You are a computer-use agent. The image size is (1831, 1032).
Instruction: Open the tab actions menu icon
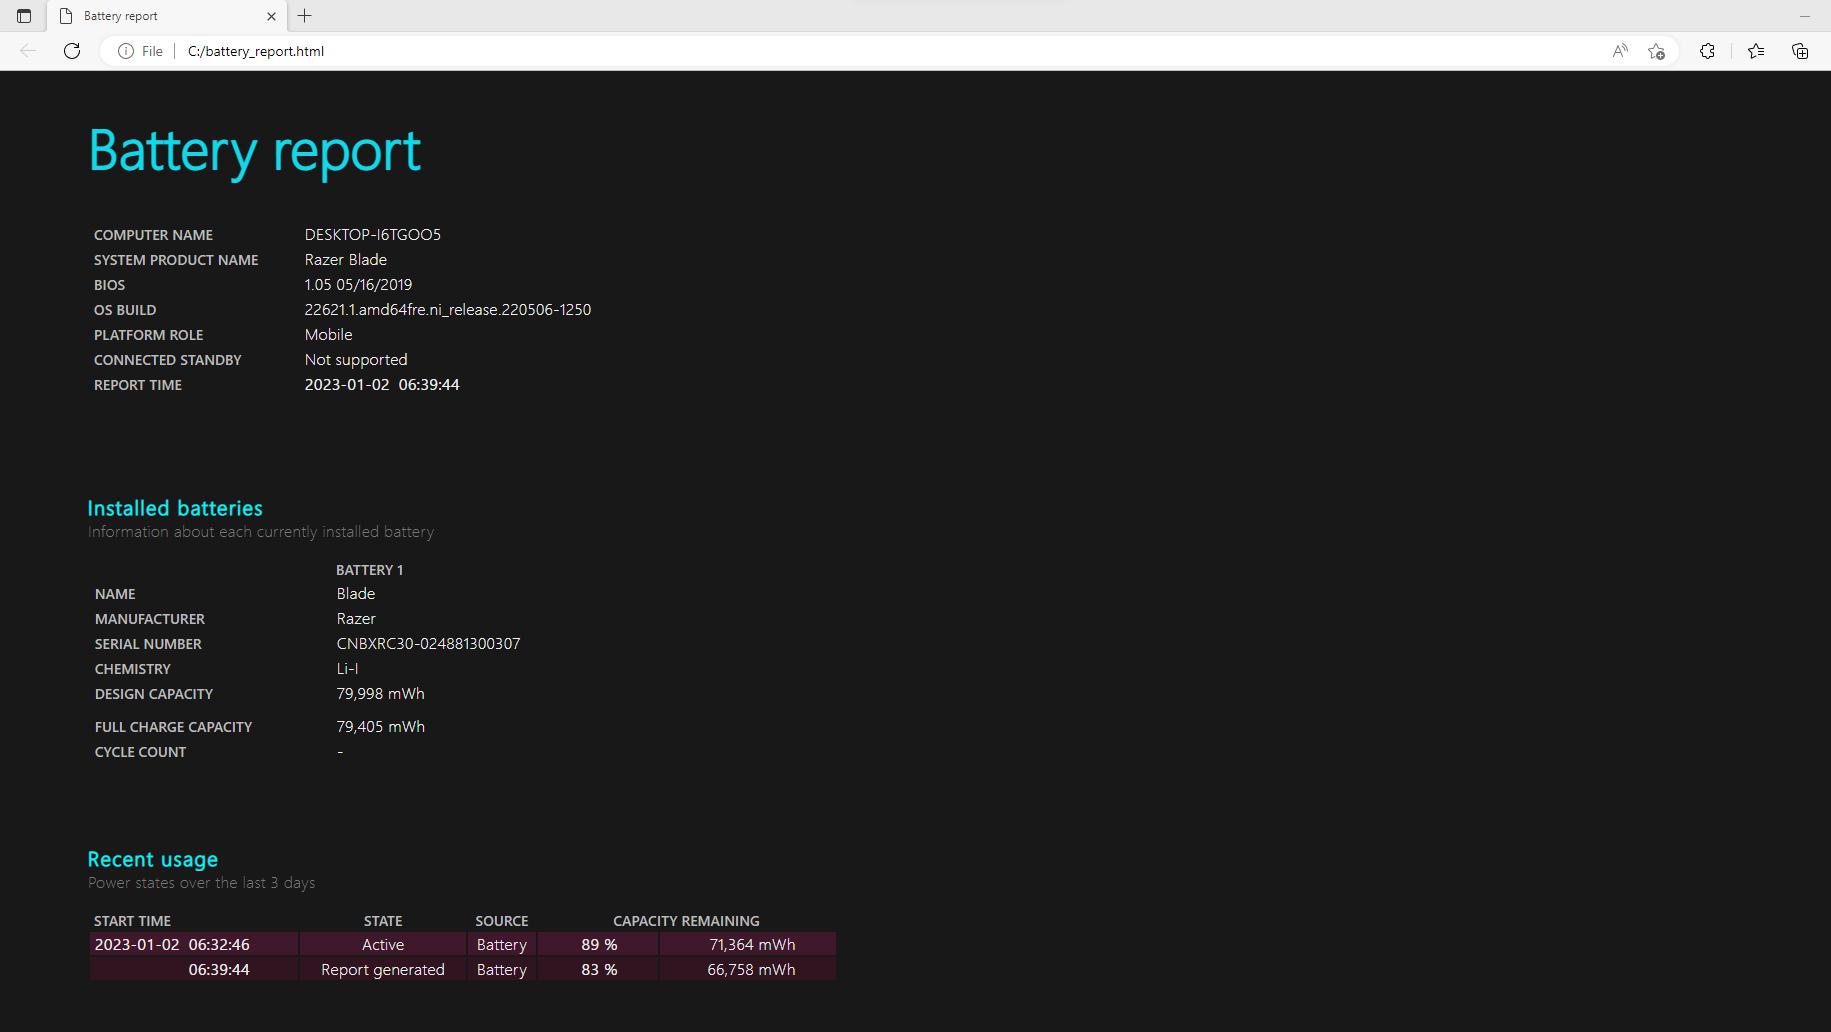(x=24, y=16)
